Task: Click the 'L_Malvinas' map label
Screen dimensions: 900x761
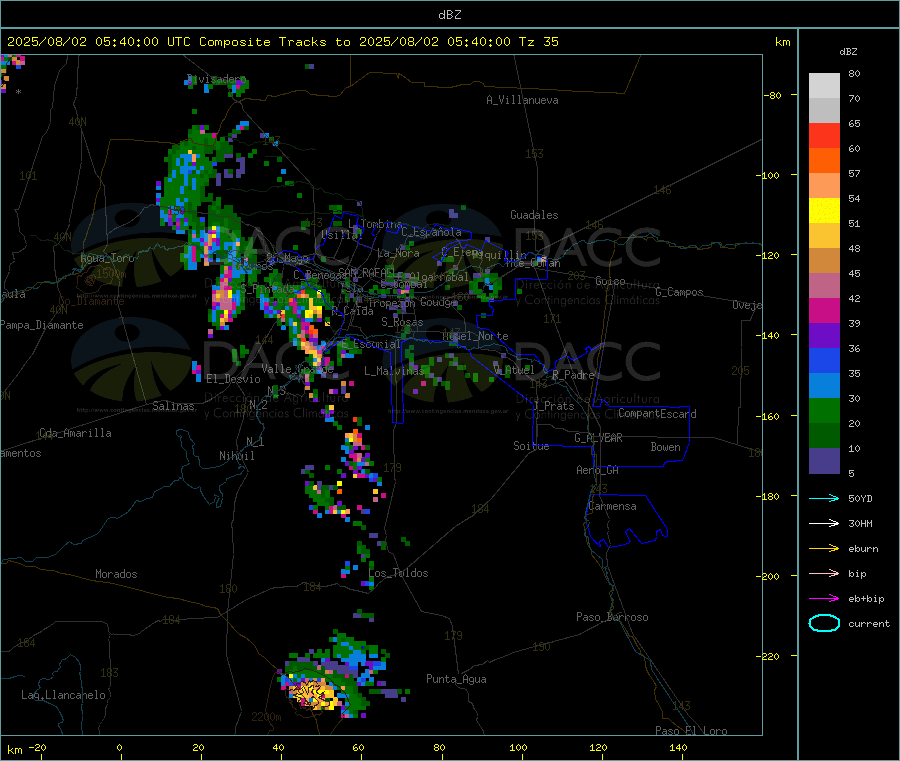Action: [x=394, y=371]
